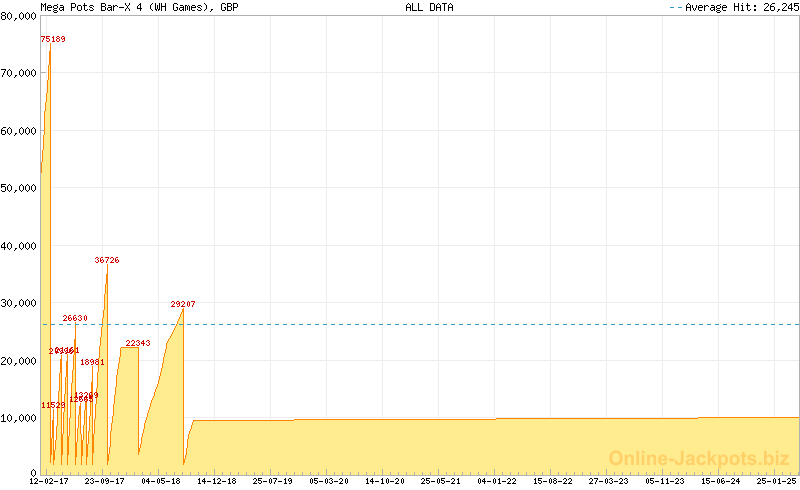Click the 80,000 y-axis label
The width and height of the screenshot is (800, 490).
click(x=19, y=16)
